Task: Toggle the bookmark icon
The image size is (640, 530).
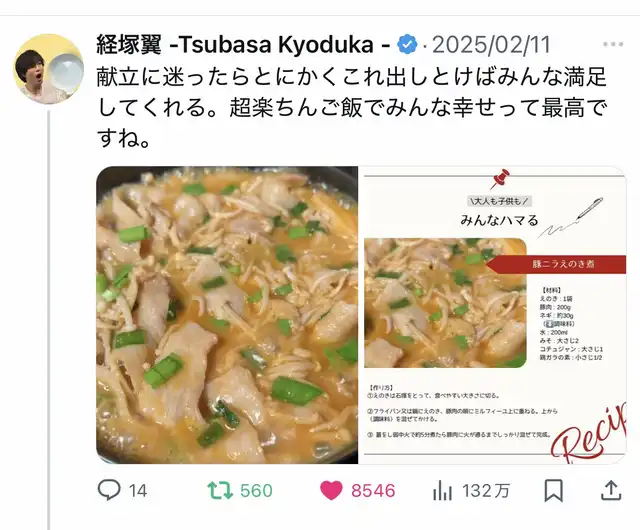Action: click(553, 490)
